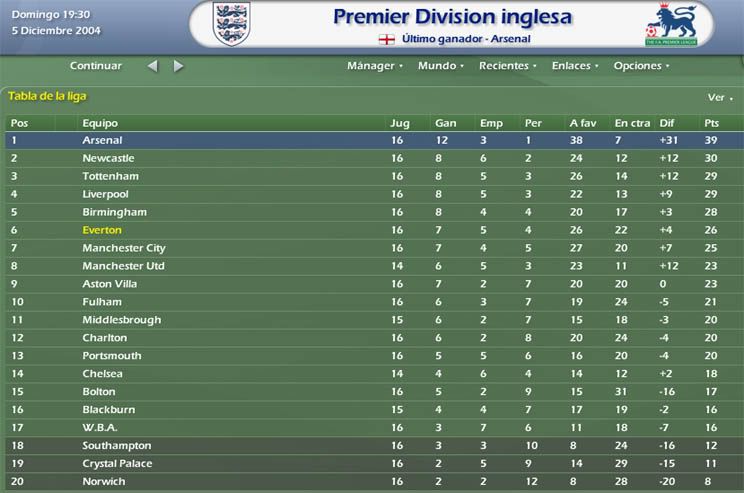Screen dimensions: 744x493
Task: Open the Mundo dropdown menu
Action: coord(440,66)
